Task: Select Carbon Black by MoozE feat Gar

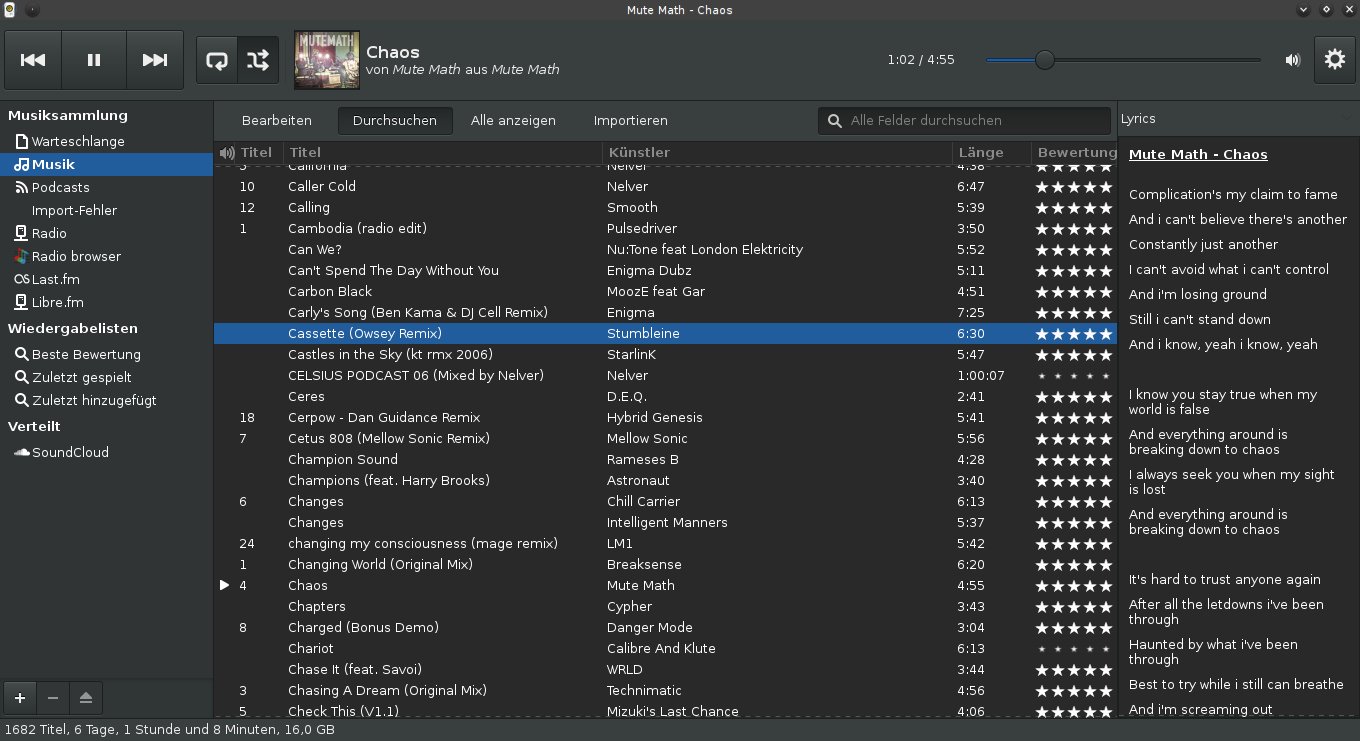Action: 665,292
